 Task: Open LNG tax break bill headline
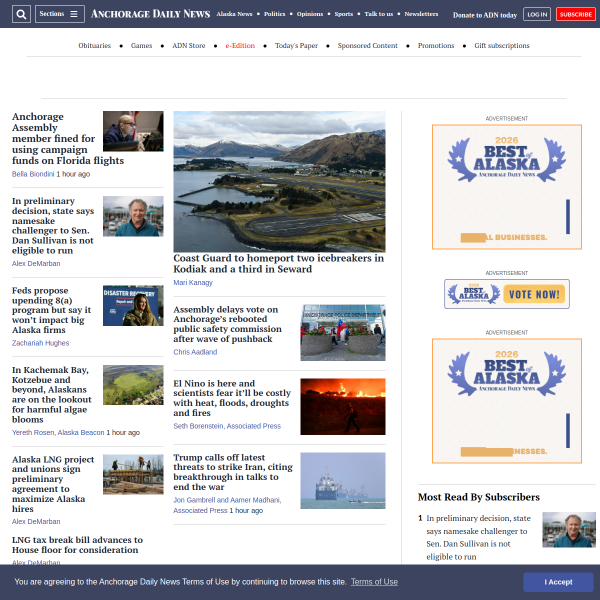click(77, 545)
